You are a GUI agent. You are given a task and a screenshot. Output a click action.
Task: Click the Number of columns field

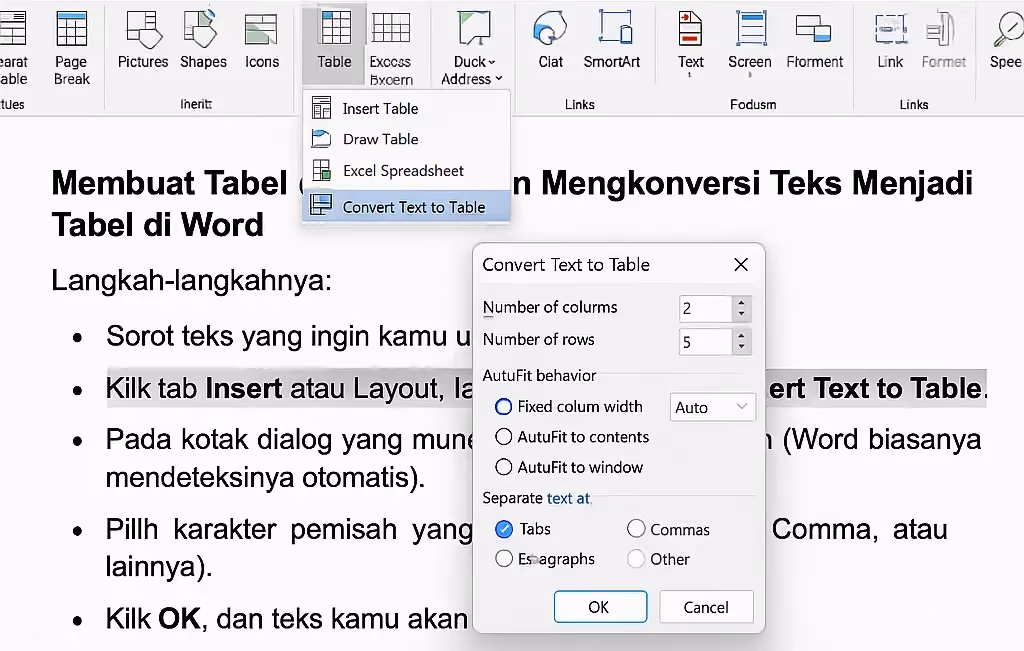pos(705,308)
